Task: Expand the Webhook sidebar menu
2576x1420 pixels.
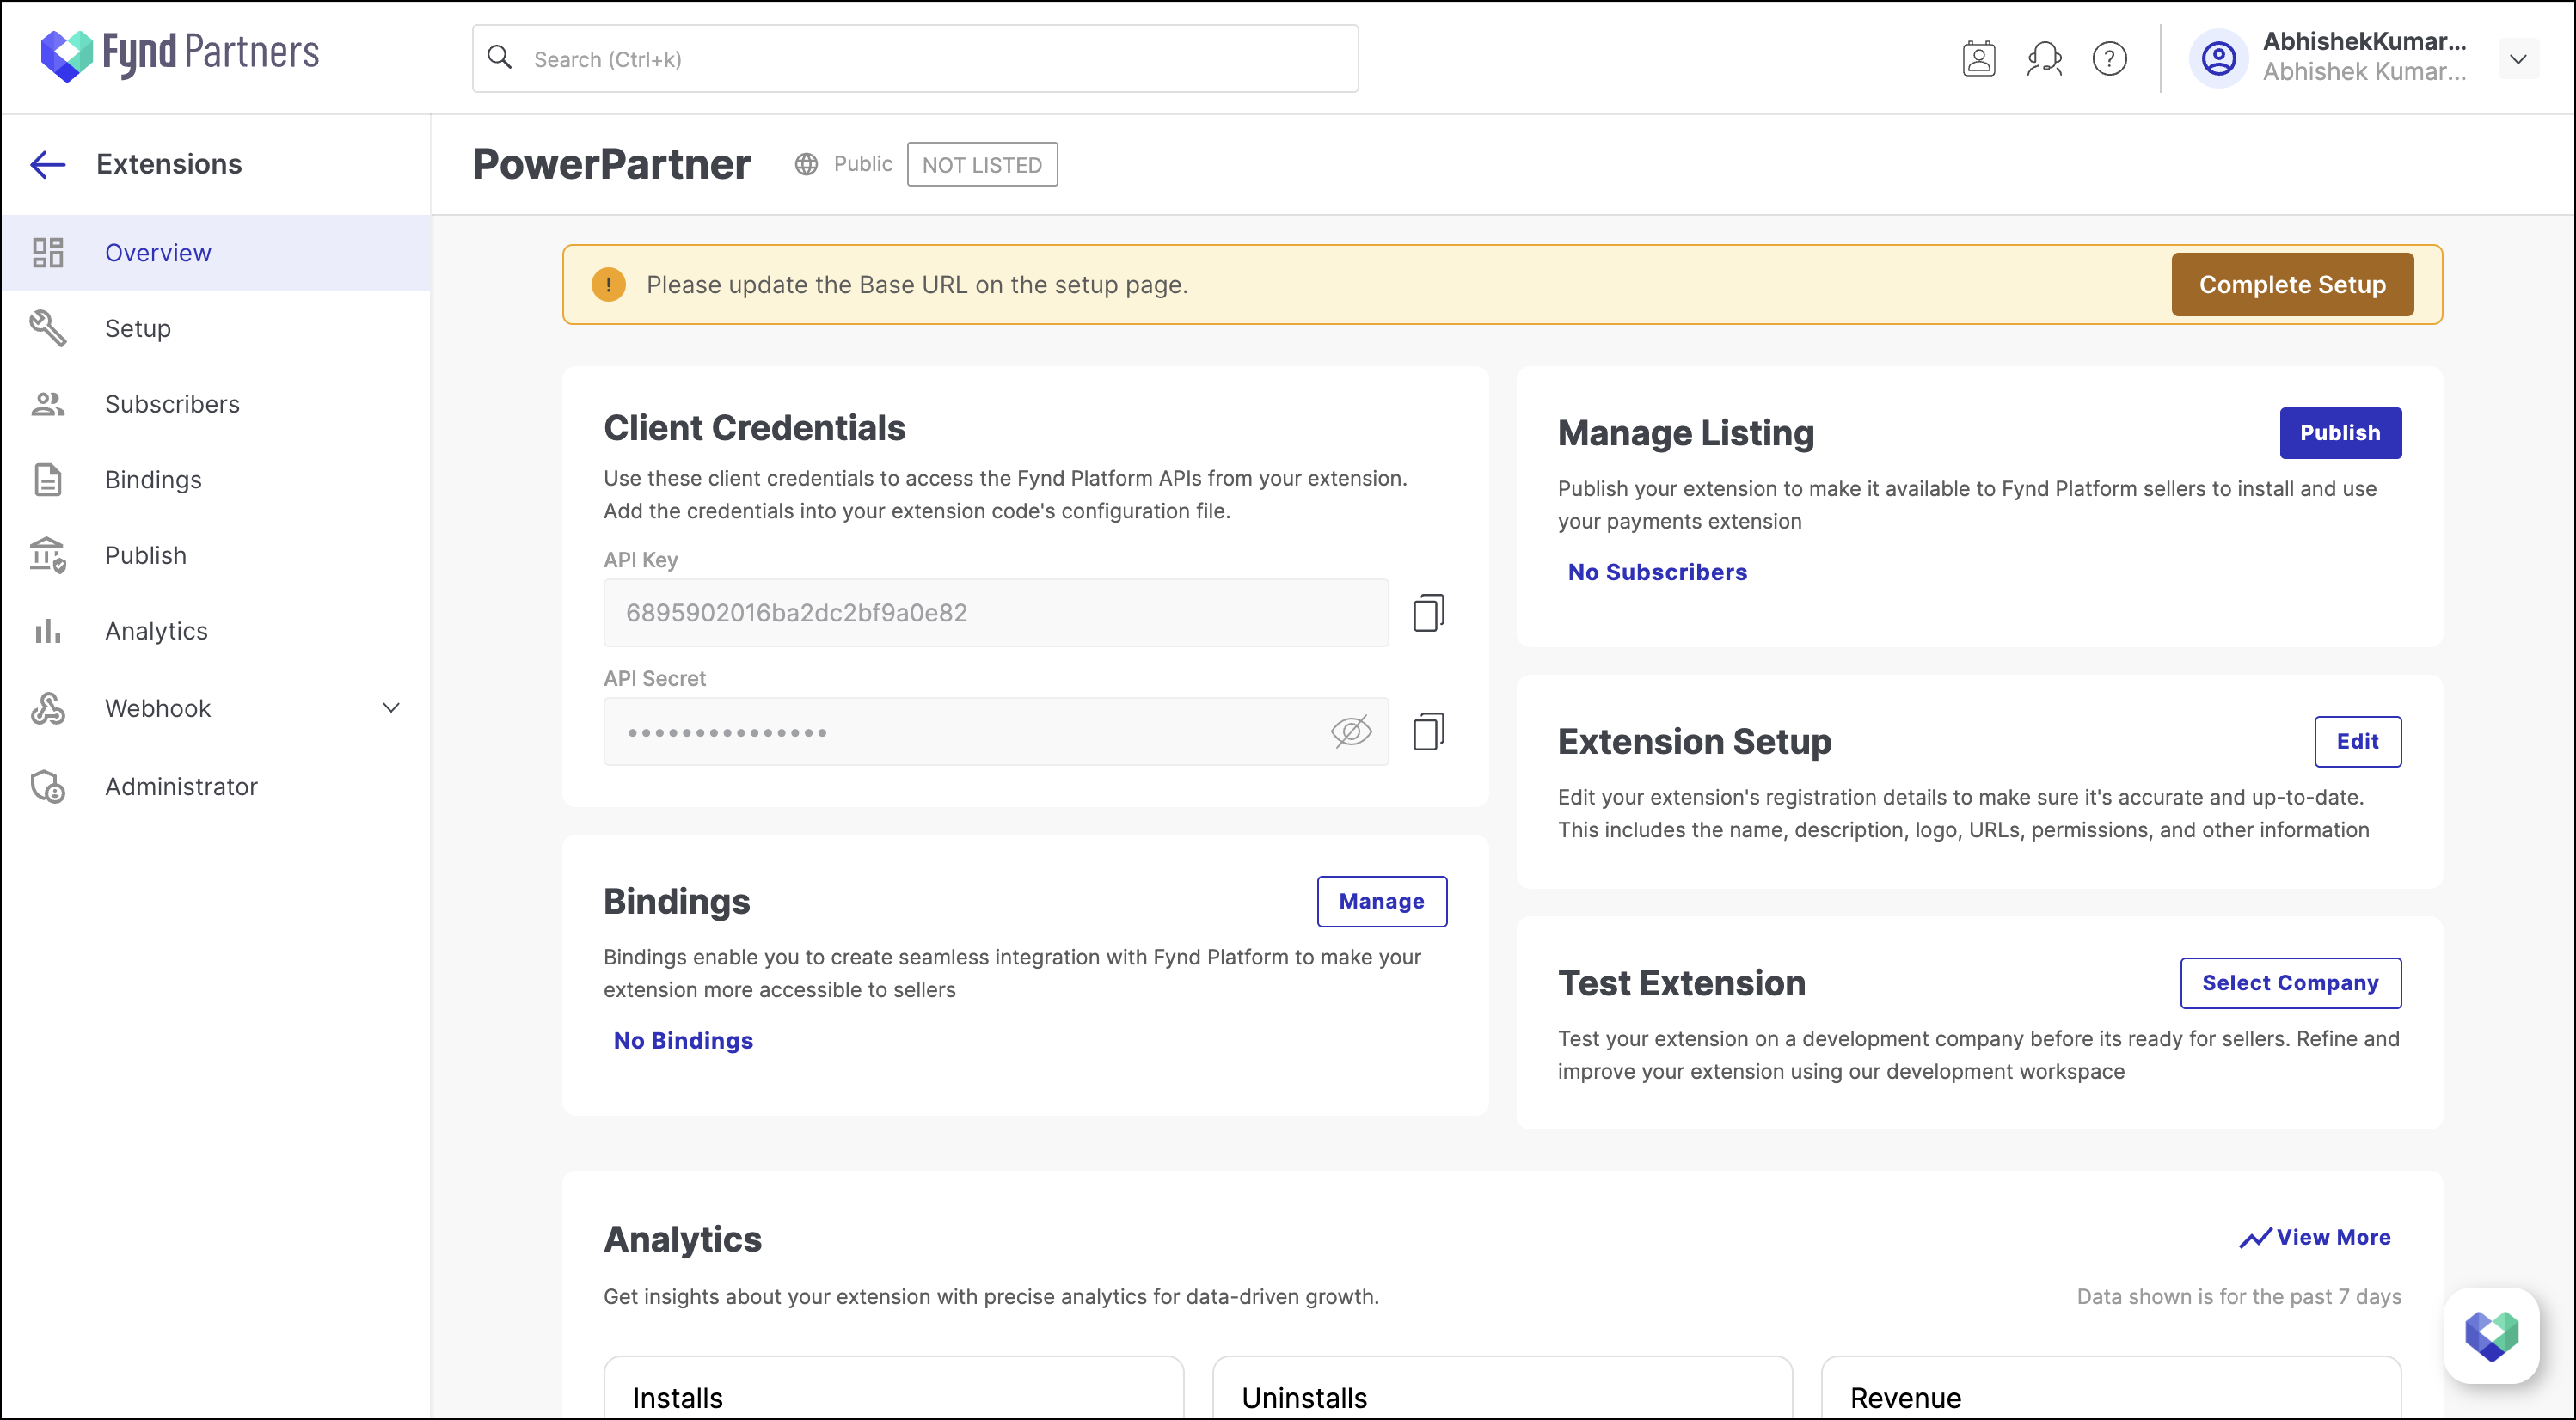Action: (x=391, y=708)
